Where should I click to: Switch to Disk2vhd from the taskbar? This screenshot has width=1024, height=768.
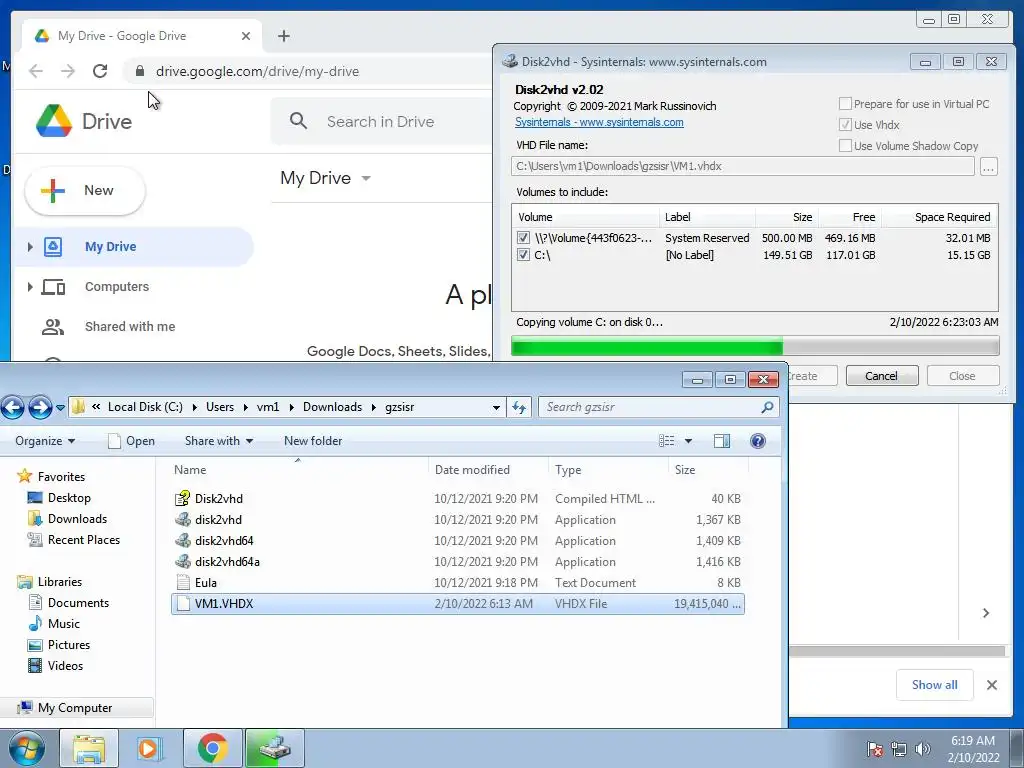pos(274,748)
